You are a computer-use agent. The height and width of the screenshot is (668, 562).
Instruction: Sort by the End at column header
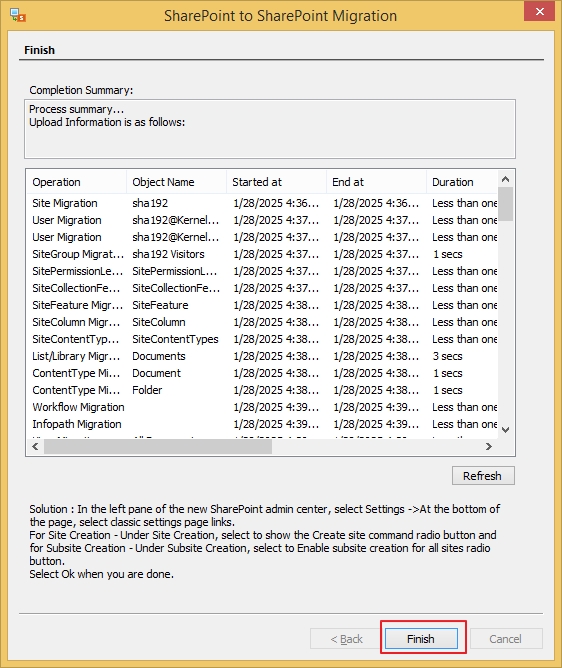coord(376,182)
